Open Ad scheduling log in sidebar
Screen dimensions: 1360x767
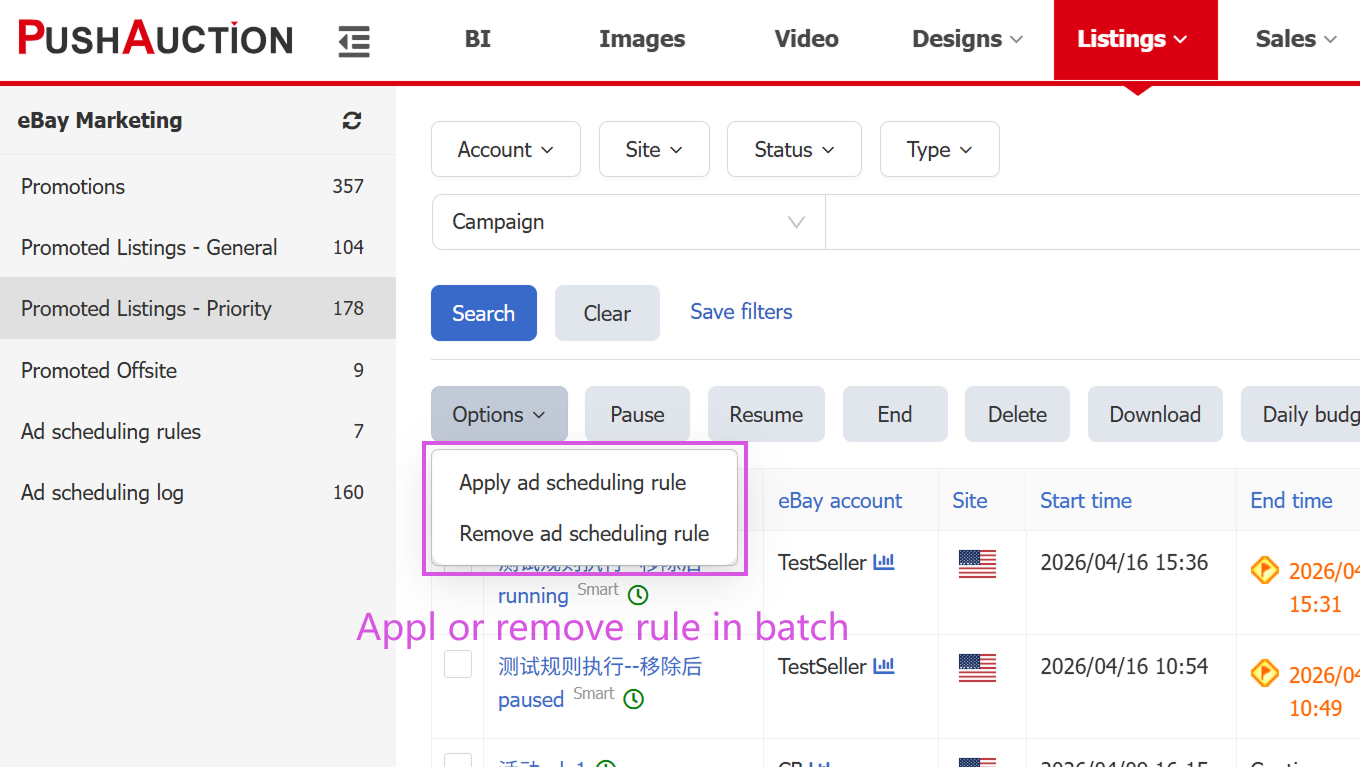pyautogui.click(x=102, y=493)
